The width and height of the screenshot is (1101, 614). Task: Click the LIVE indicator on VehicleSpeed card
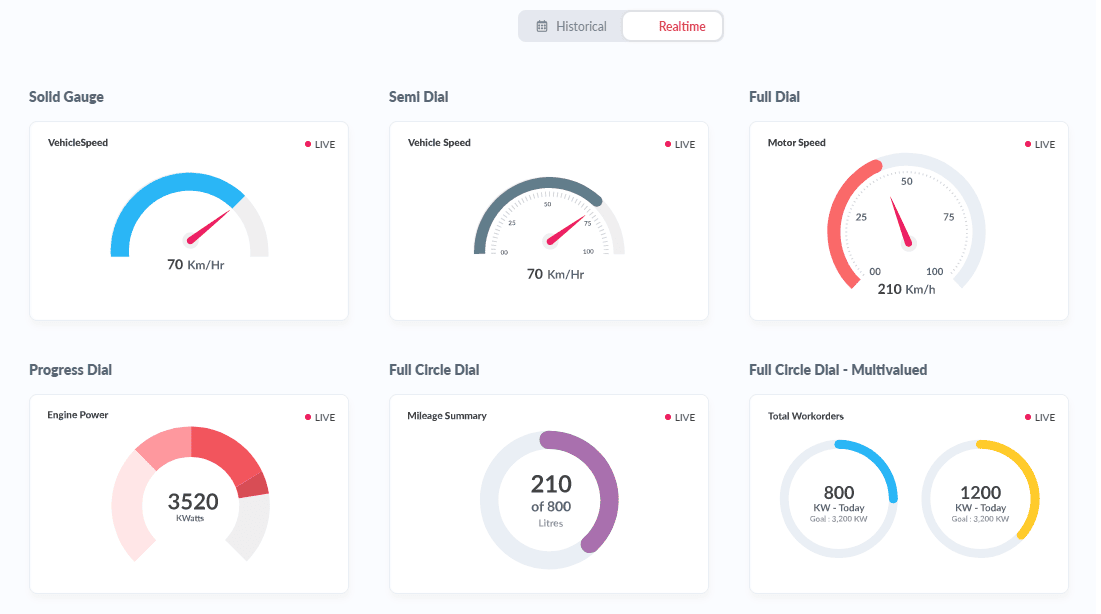[x=320, y=144]
